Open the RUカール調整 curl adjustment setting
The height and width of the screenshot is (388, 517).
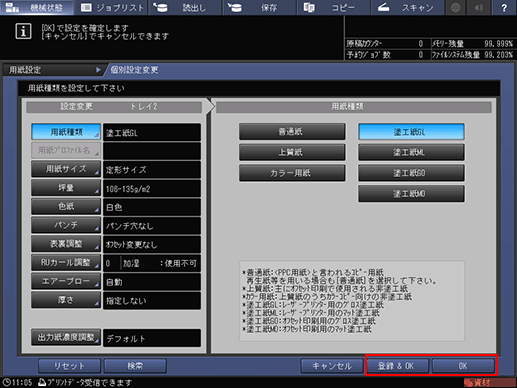pyautogui.click(x=66, y=262)
